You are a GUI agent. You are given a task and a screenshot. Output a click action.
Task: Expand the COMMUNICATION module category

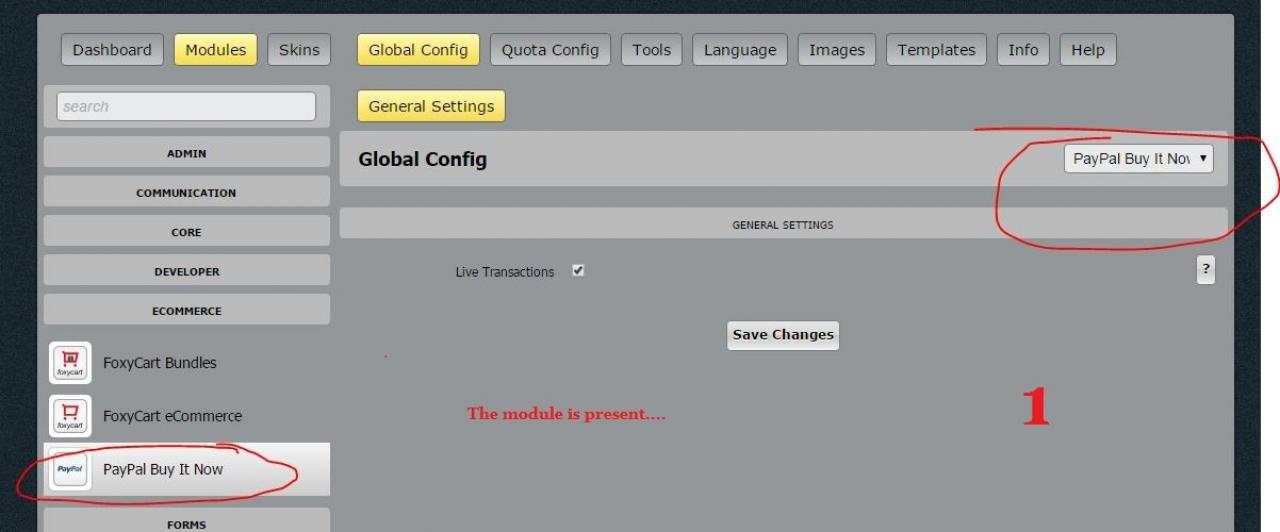(187, 192)
